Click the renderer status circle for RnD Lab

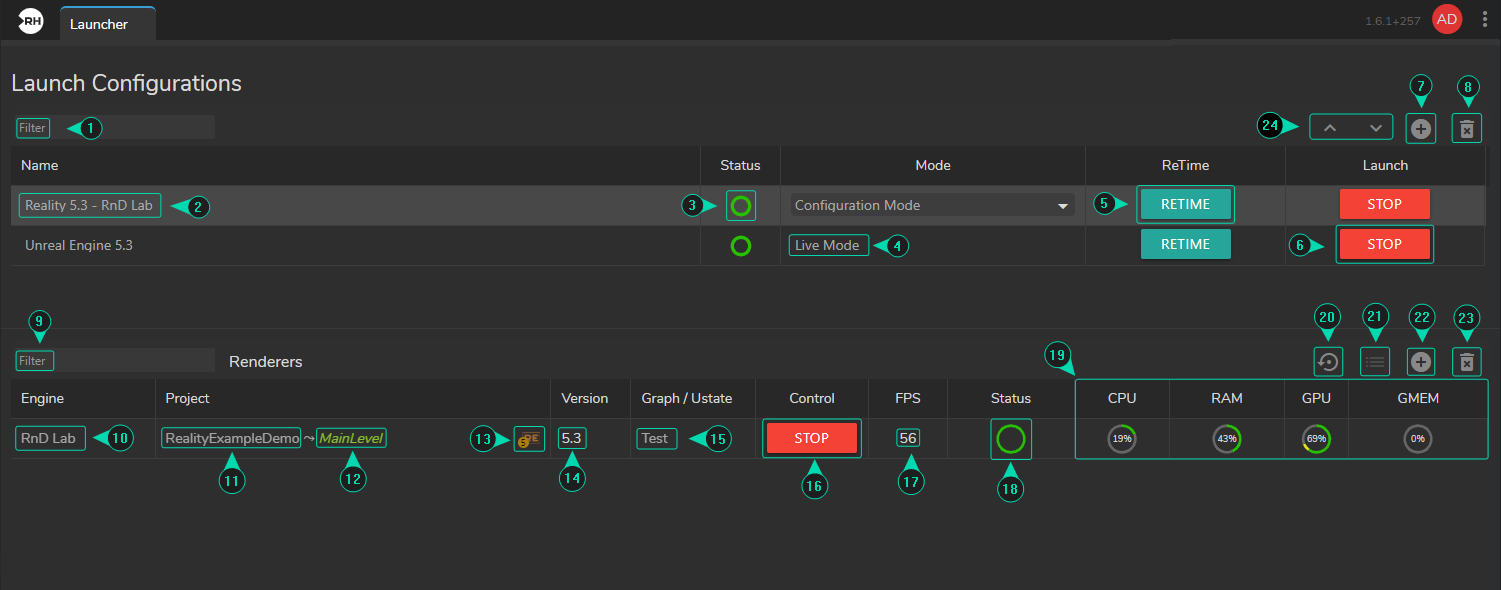pos(1011,439)
